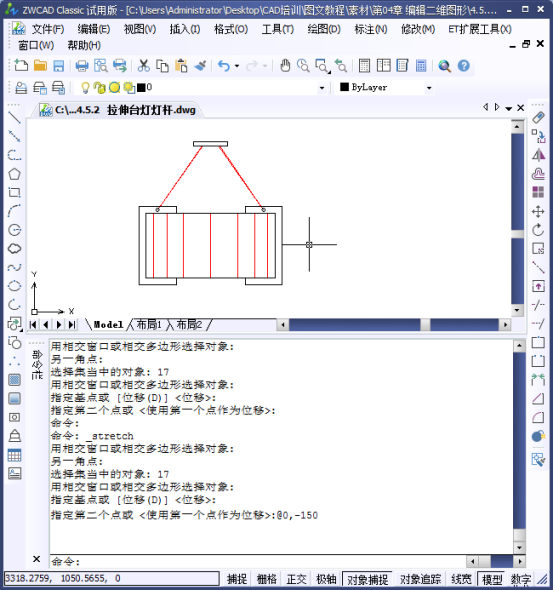Select the Erase tool in modify toolbar
554x590 pixels.
538,118
